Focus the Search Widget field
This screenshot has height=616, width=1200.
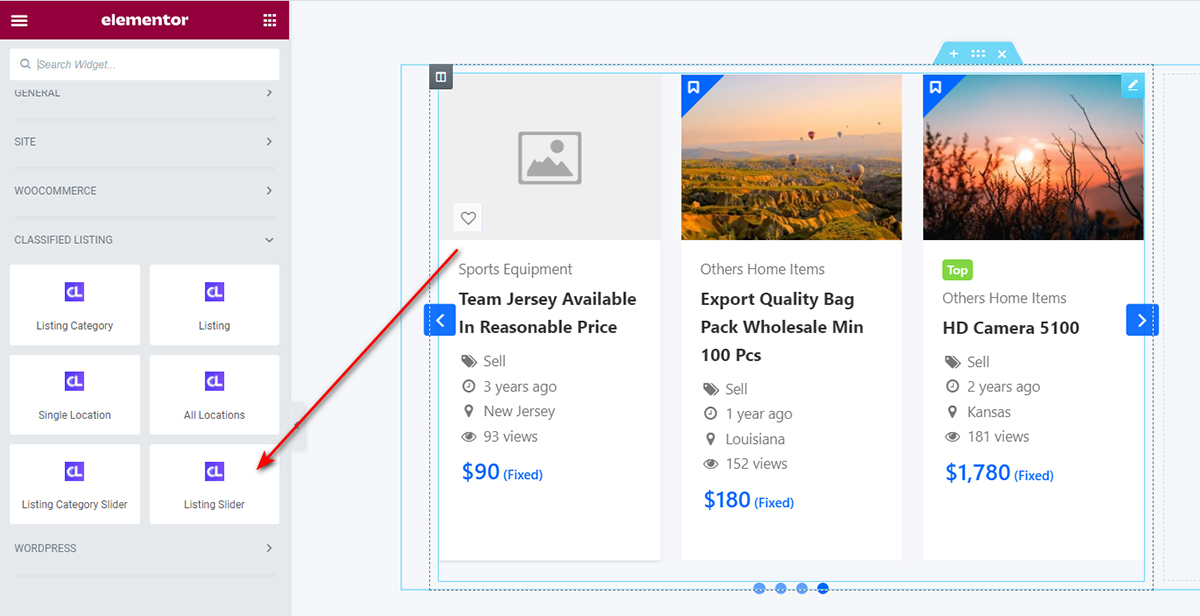[x=145, y=64]
